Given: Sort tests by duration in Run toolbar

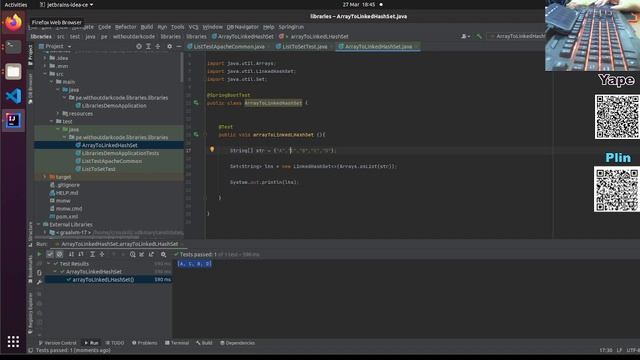Looking at the screenshot, I should point(81,254).
